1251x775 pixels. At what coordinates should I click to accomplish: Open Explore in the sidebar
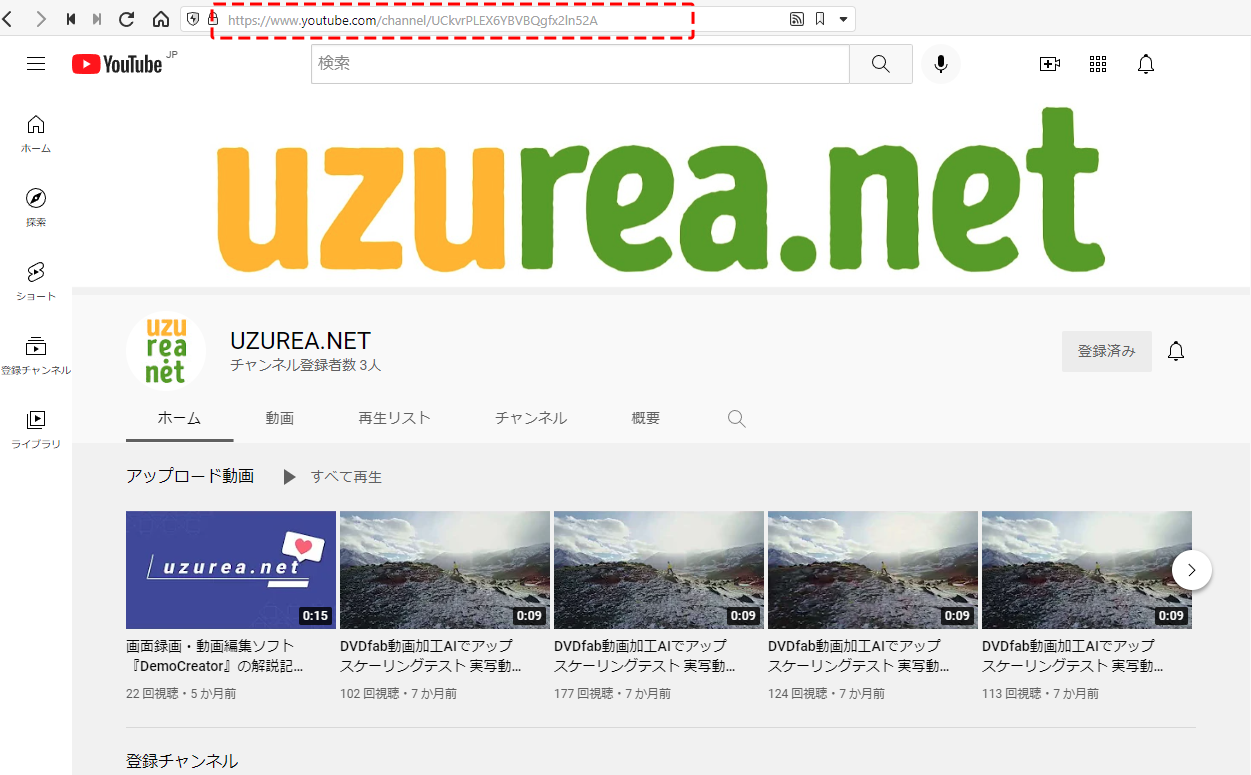tap(36, 208)
